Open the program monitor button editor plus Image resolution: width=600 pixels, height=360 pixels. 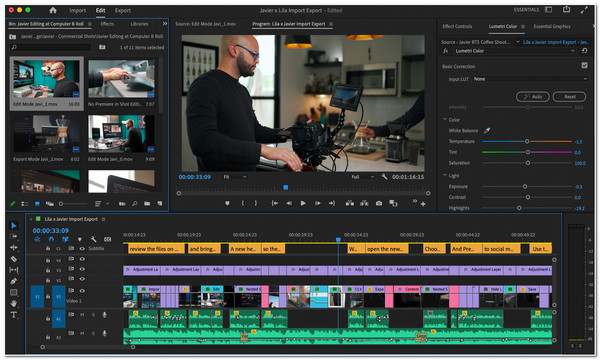tap(423, 204)
